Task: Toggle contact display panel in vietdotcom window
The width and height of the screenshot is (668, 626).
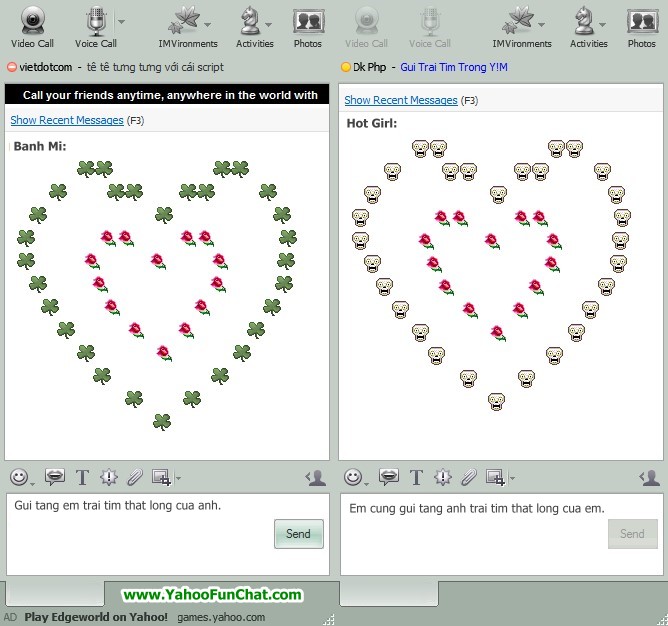Action: [x=316, y=478]
